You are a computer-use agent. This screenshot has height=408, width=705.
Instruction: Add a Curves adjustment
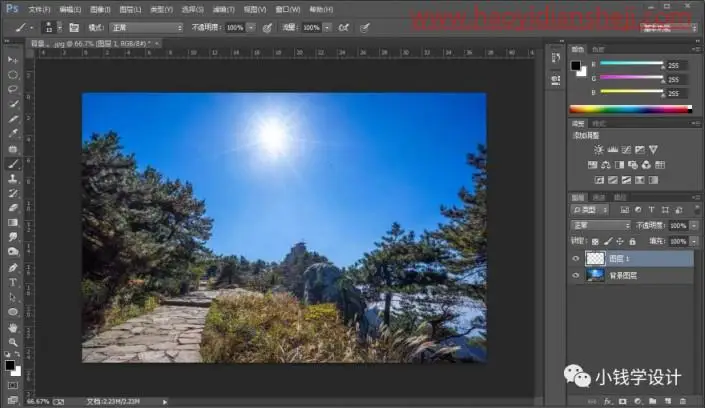[x=626, y=149]
